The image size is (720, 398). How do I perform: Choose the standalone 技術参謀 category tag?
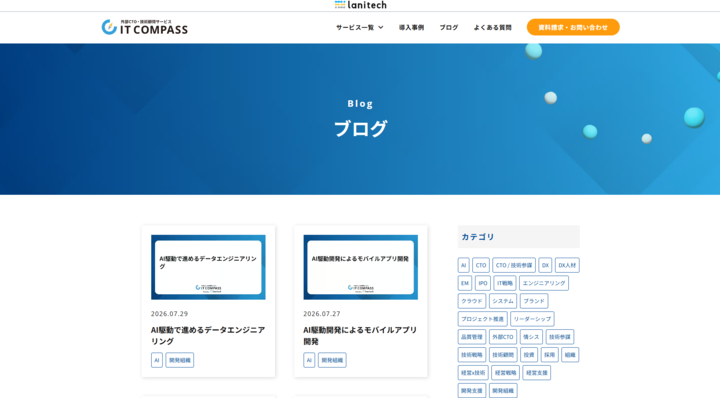click(x=560, y=336)
